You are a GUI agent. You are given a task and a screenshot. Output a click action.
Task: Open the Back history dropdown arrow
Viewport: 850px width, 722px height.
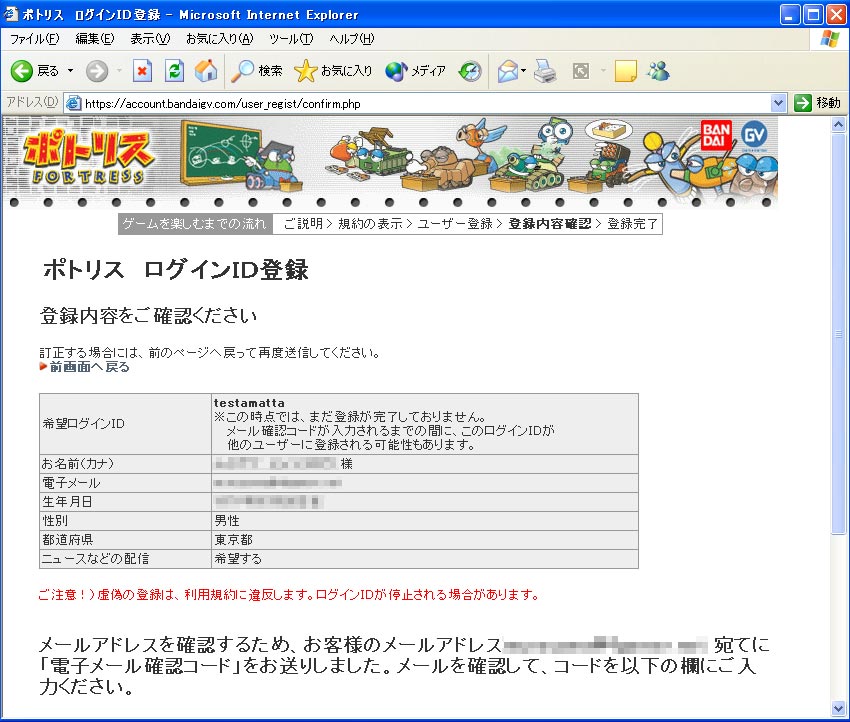pyautogui.click(x=70, y=71)
